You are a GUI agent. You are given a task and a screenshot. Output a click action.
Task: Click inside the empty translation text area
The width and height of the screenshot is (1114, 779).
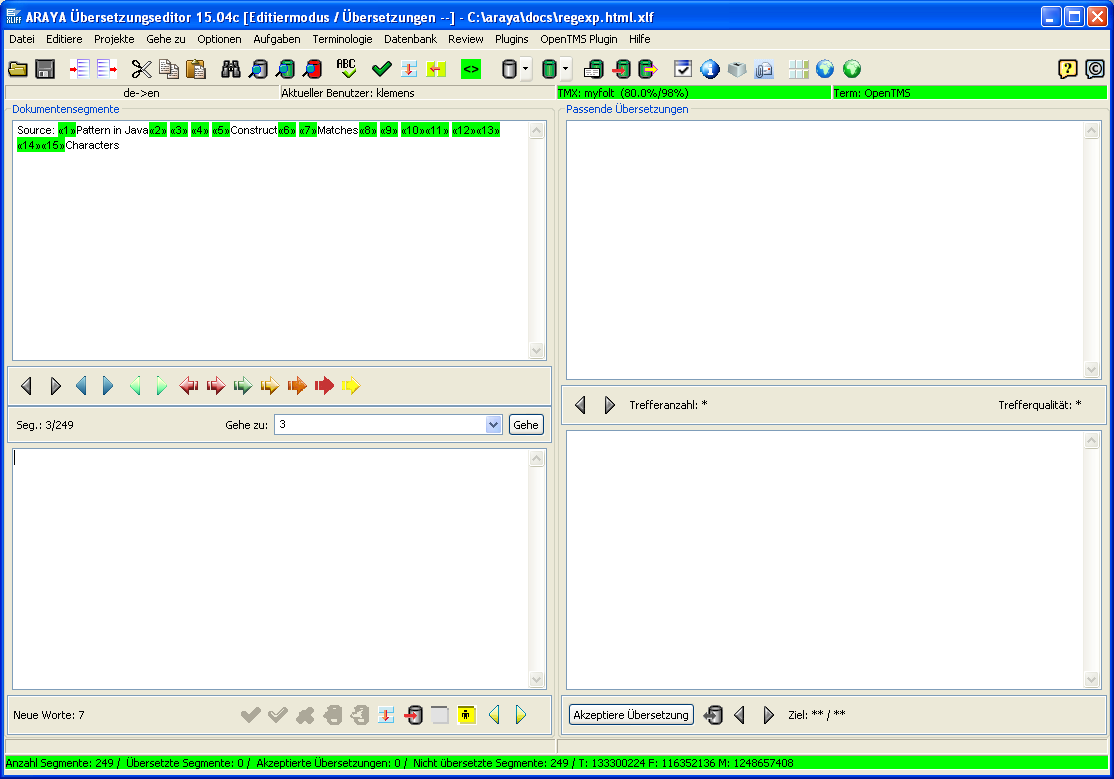[x=270, y=570]
